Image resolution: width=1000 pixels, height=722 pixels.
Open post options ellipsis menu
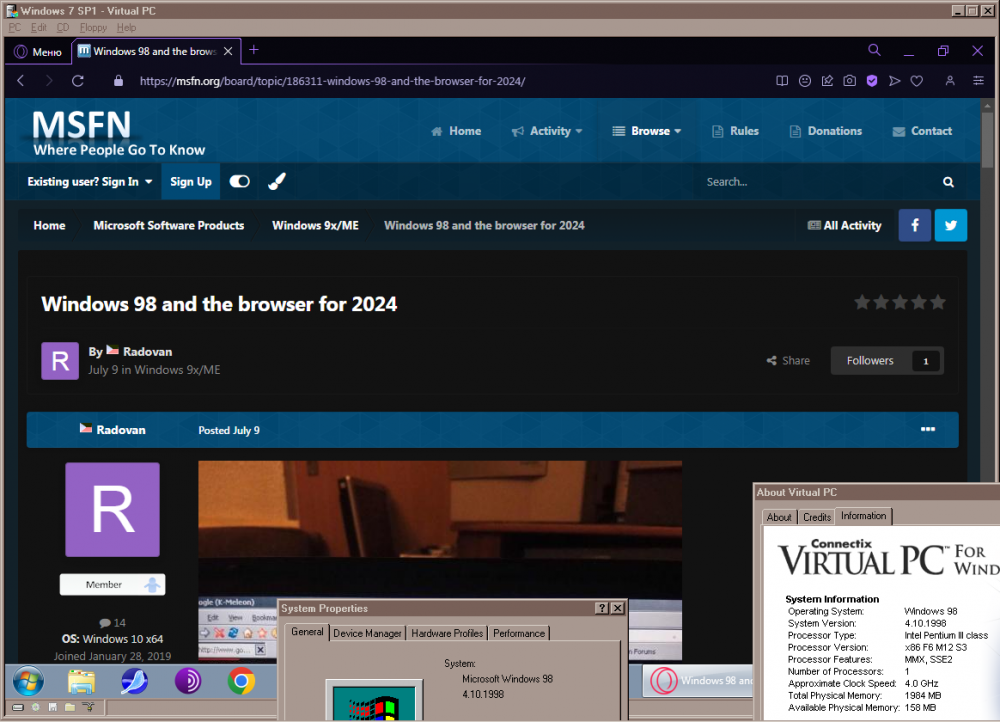point(928,430)
